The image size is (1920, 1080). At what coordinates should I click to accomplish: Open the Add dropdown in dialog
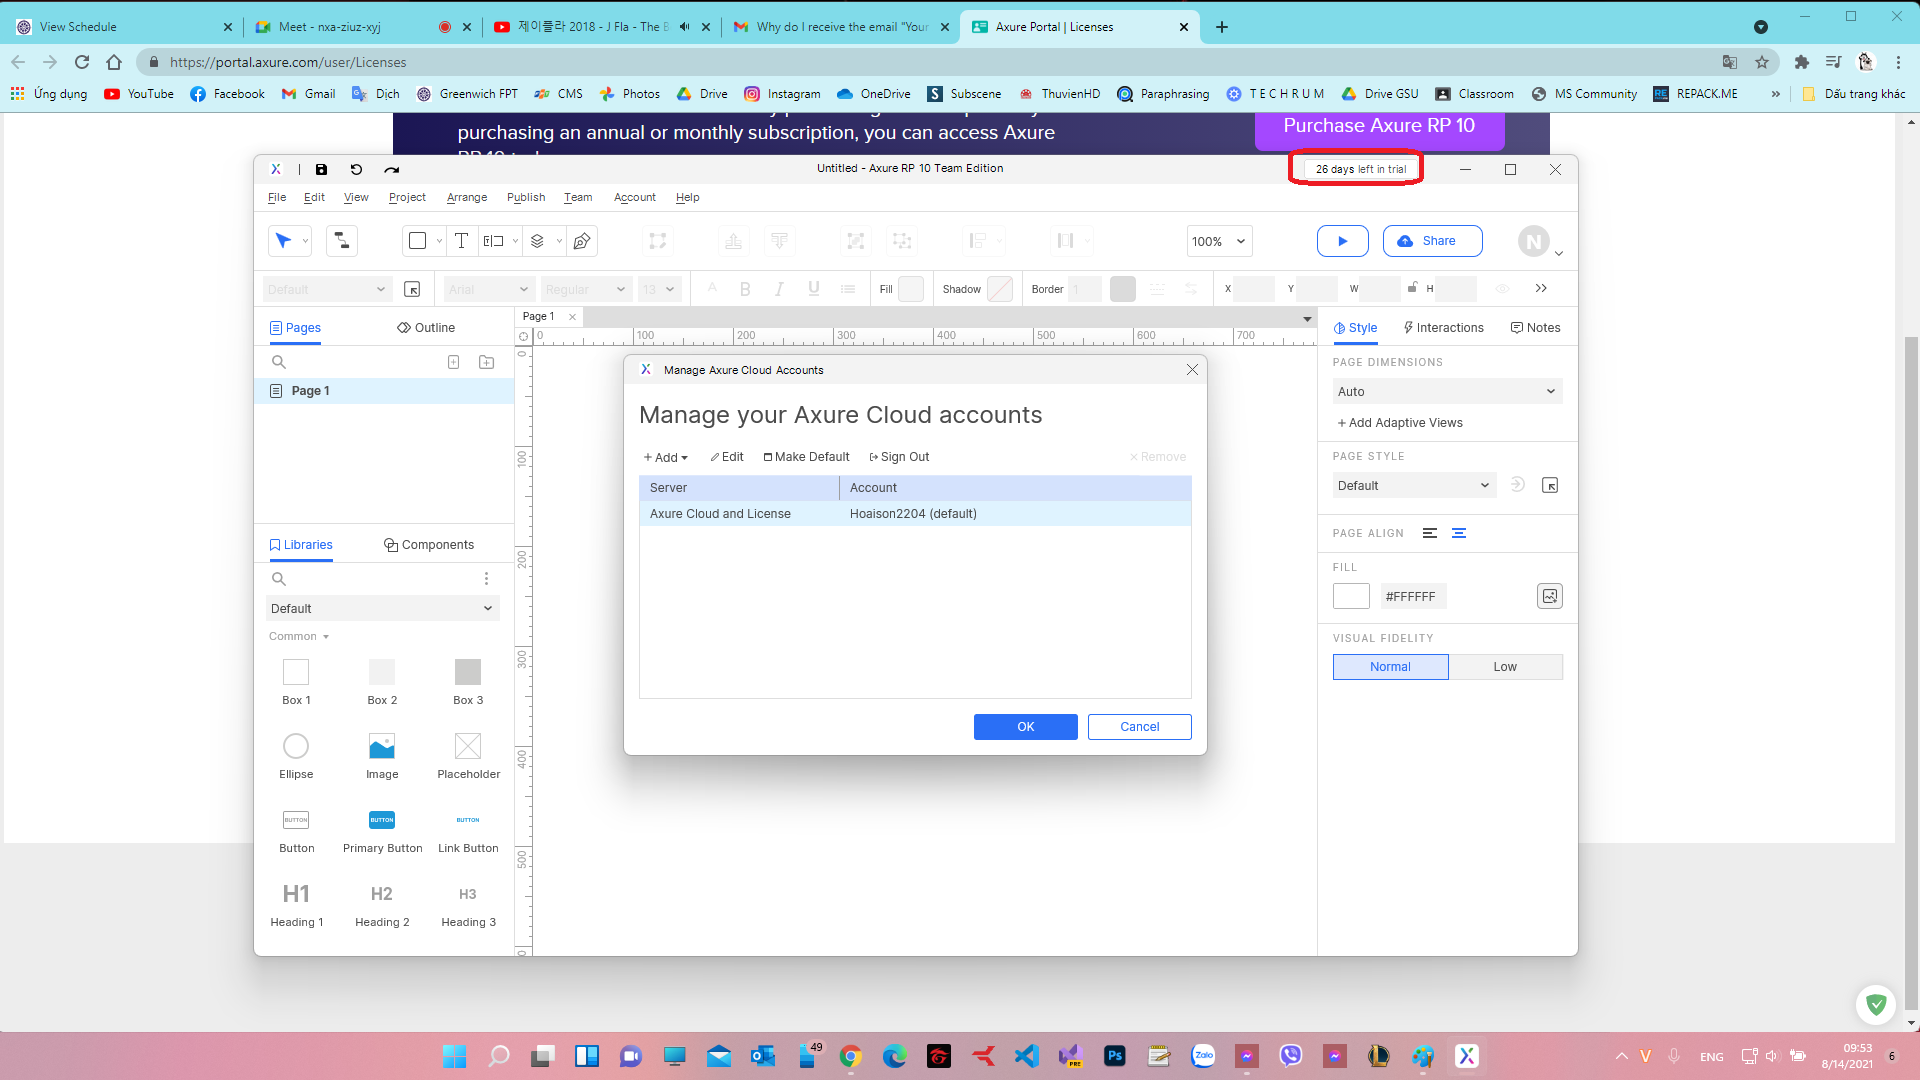click(x=666, y=457)
